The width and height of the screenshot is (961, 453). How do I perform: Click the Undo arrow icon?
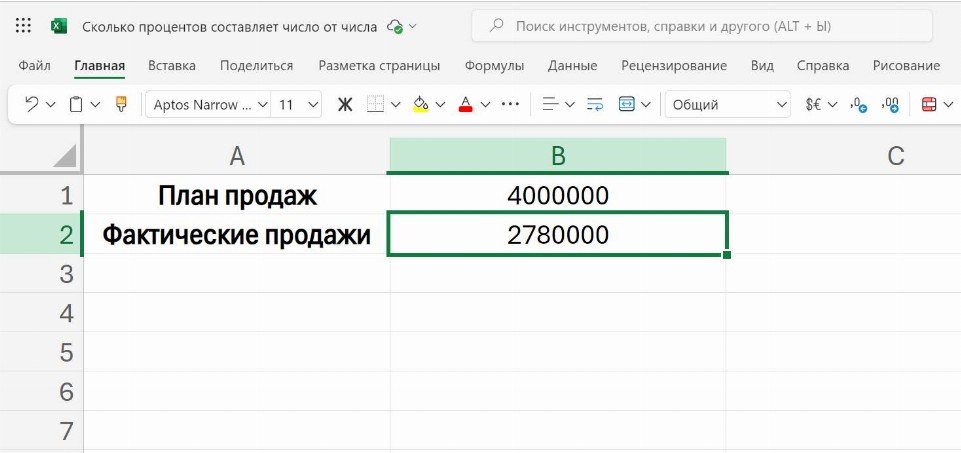pyautogui.click(x=32, y=104)
